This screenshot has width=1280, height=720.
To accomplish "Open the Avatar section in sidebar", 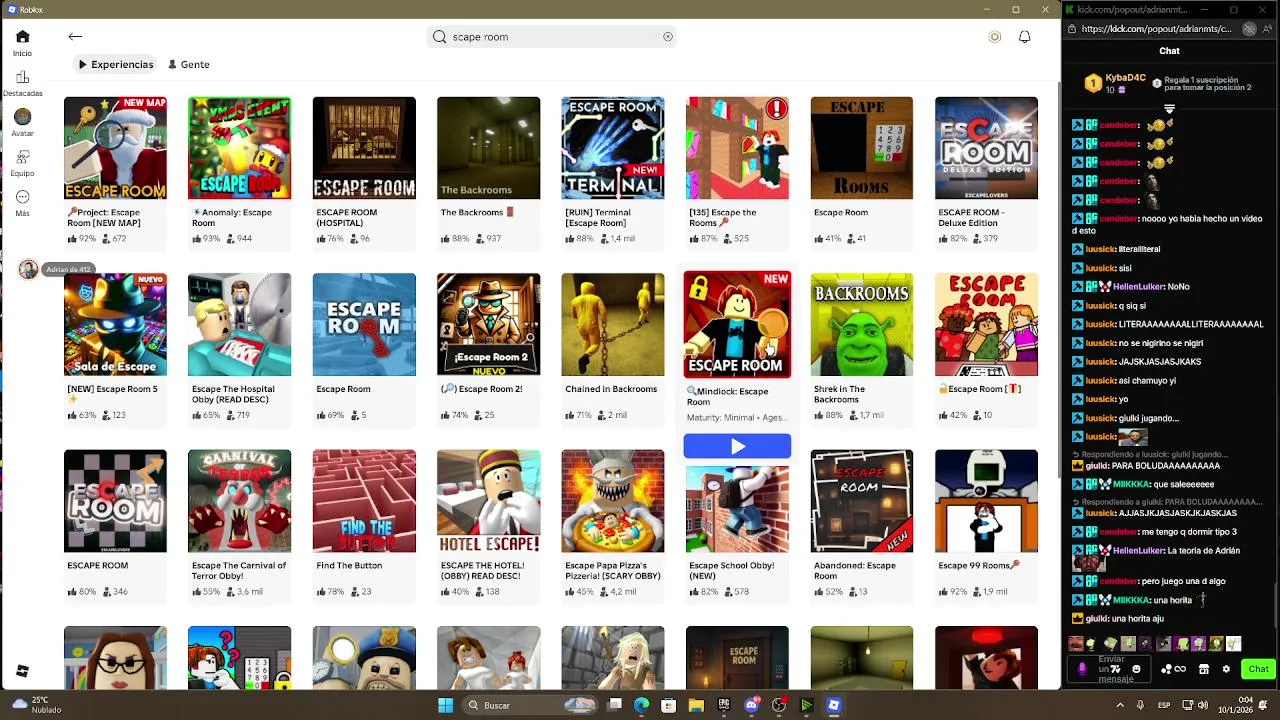I will pyautogui.click(x=22, y=124).
